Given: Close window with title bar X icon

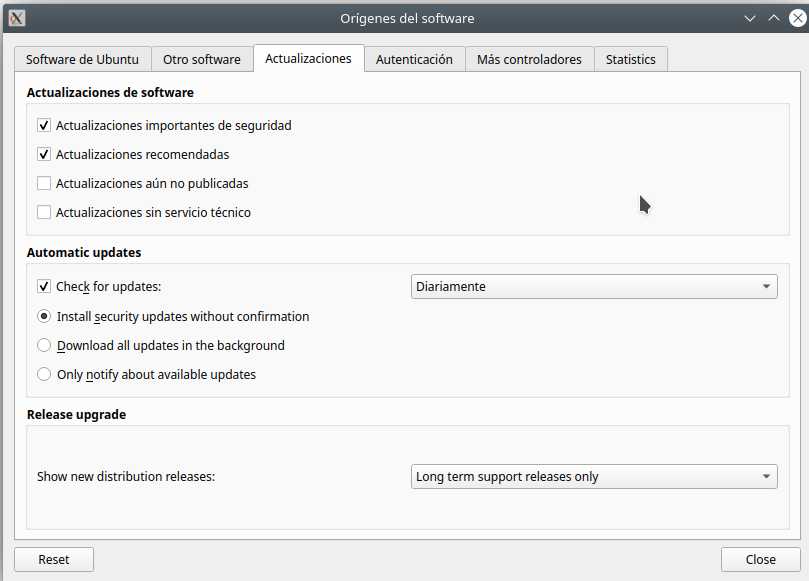Looking at the screenshot, I should tap(794, 18).
